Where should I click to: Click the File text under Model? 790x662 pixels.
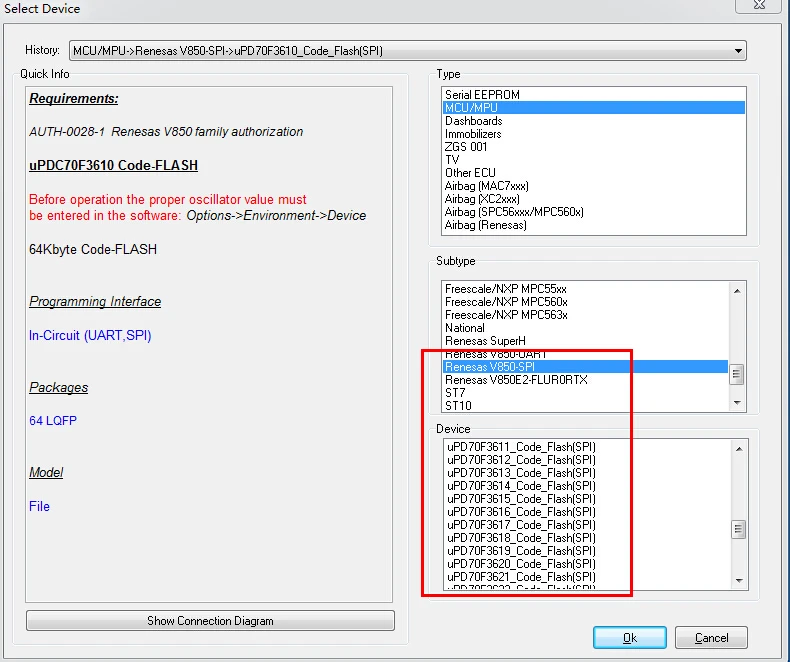39,506
